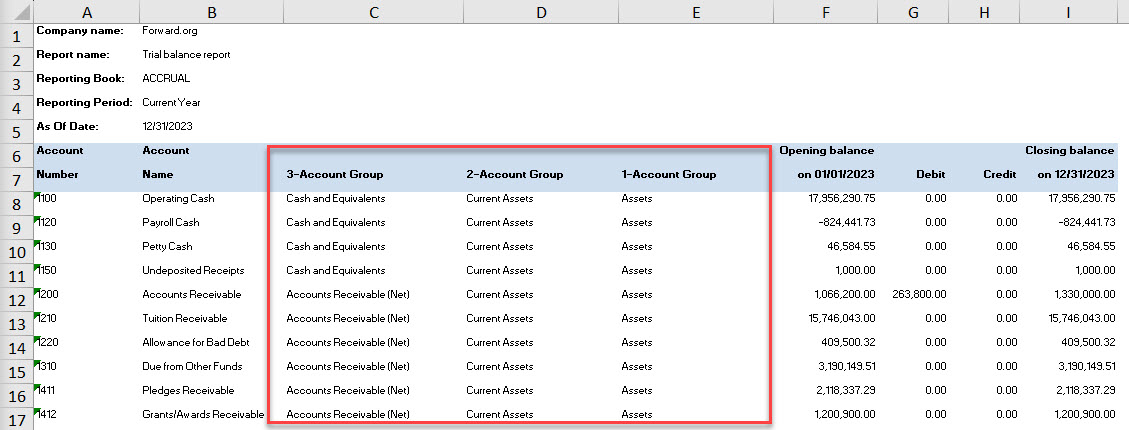Click the Select All corner box
1129x430 pixels.
coord(16,10)
